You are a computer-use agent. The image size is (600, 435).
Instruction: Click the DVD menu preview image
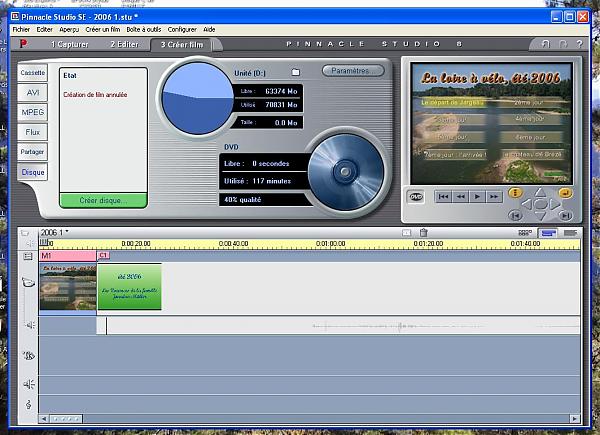(x=491, y=124)
